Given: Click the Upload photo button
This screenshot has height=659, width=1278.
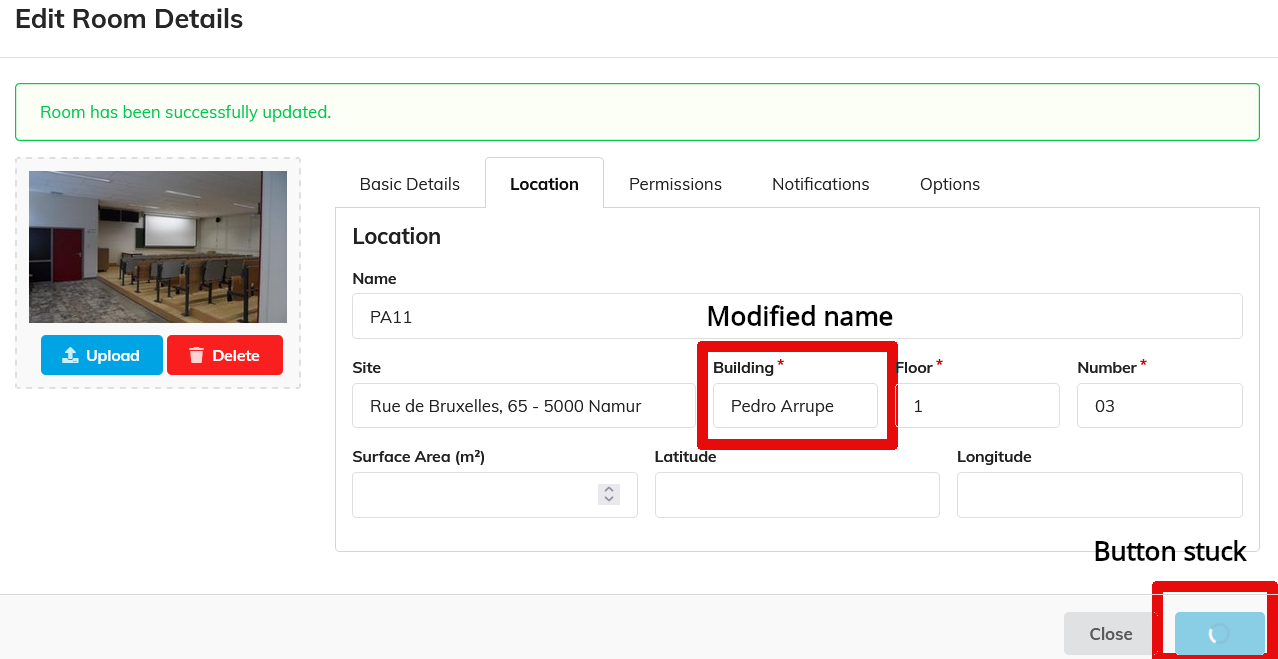Looking at the screenshot, I should [100, 355].
